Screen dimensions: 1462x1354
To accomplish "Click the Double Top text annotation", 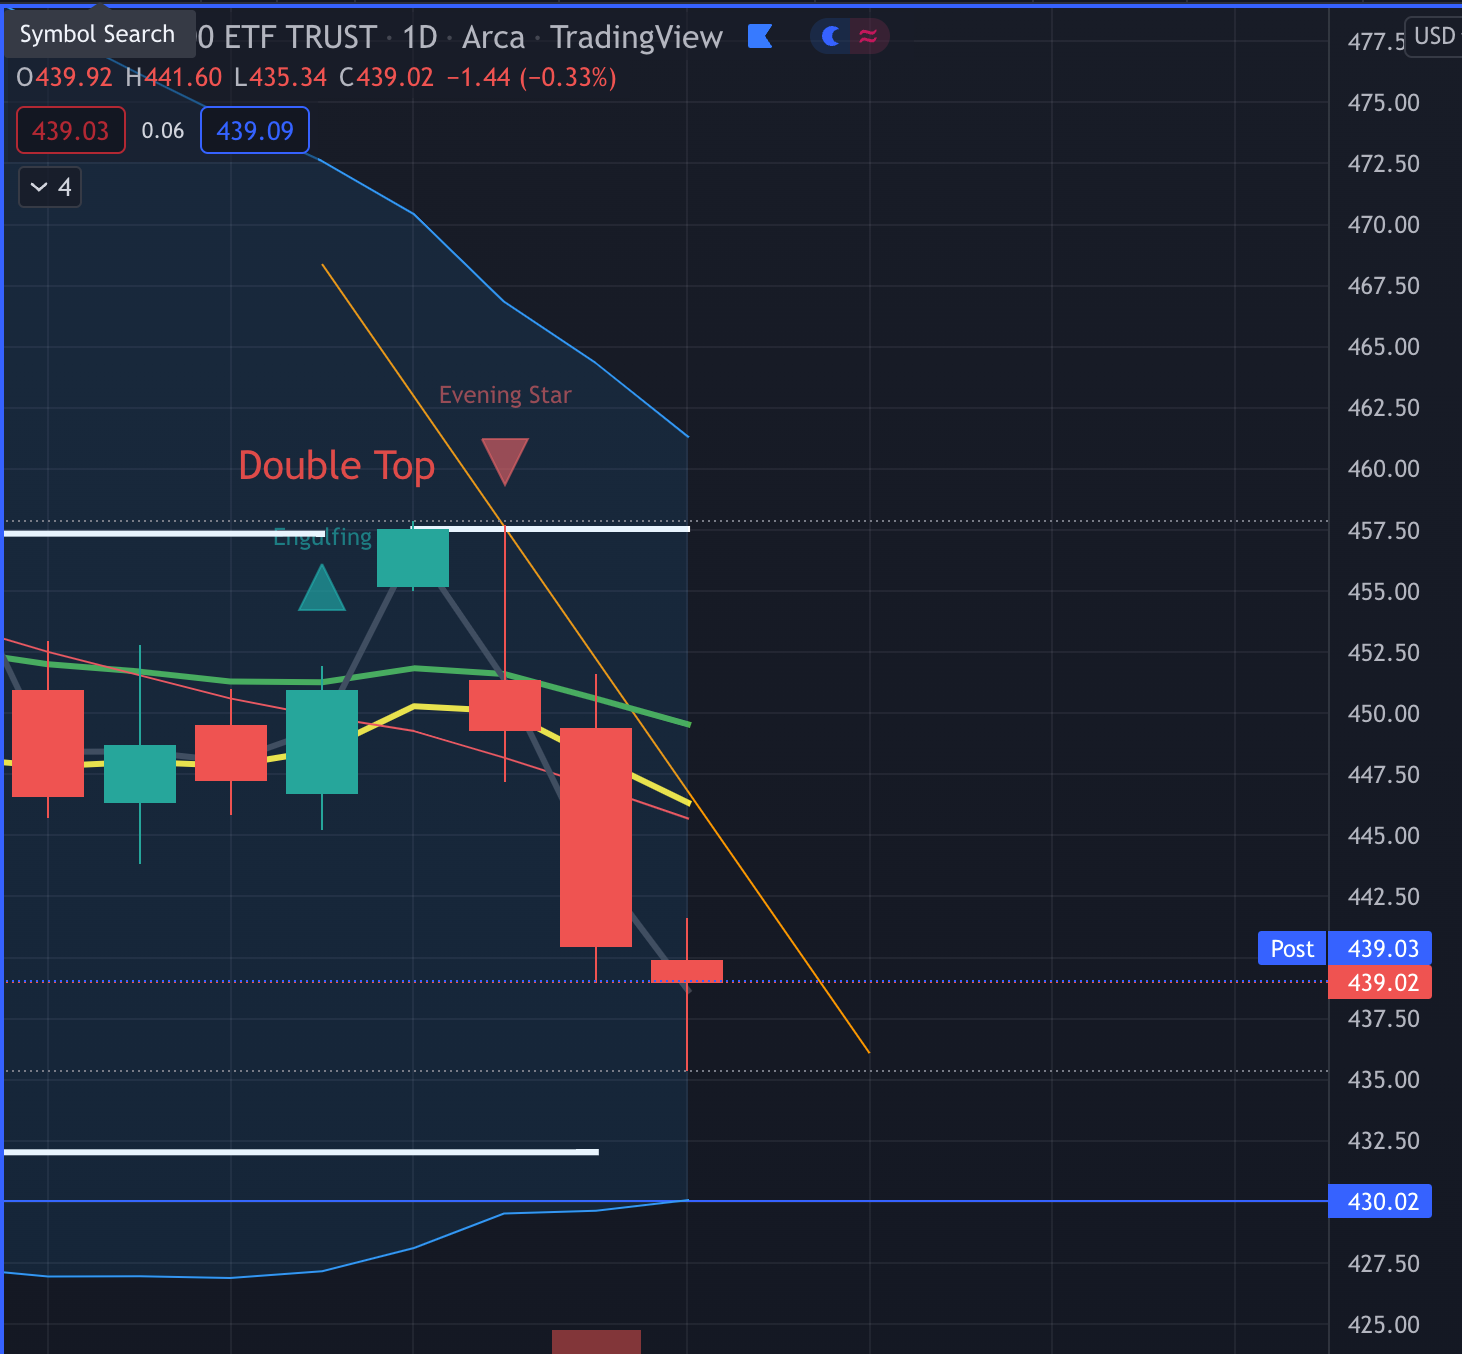I will coord(337,466).
